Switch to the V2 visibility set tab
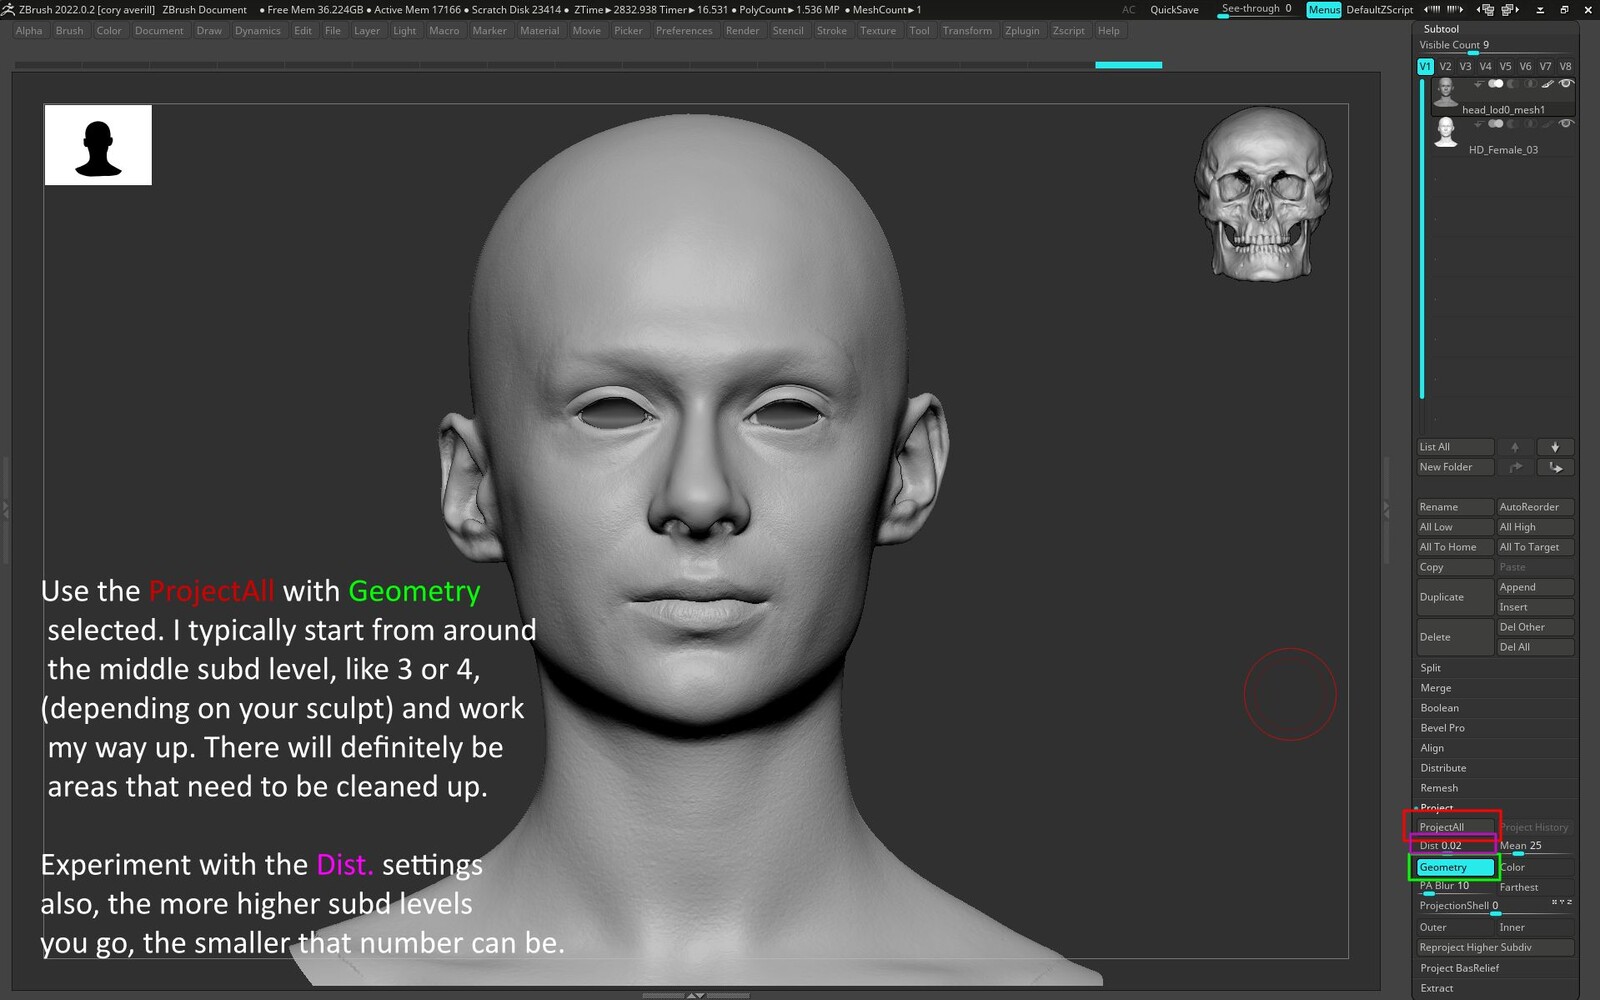The image size is (1600, 1000). 1445,67
